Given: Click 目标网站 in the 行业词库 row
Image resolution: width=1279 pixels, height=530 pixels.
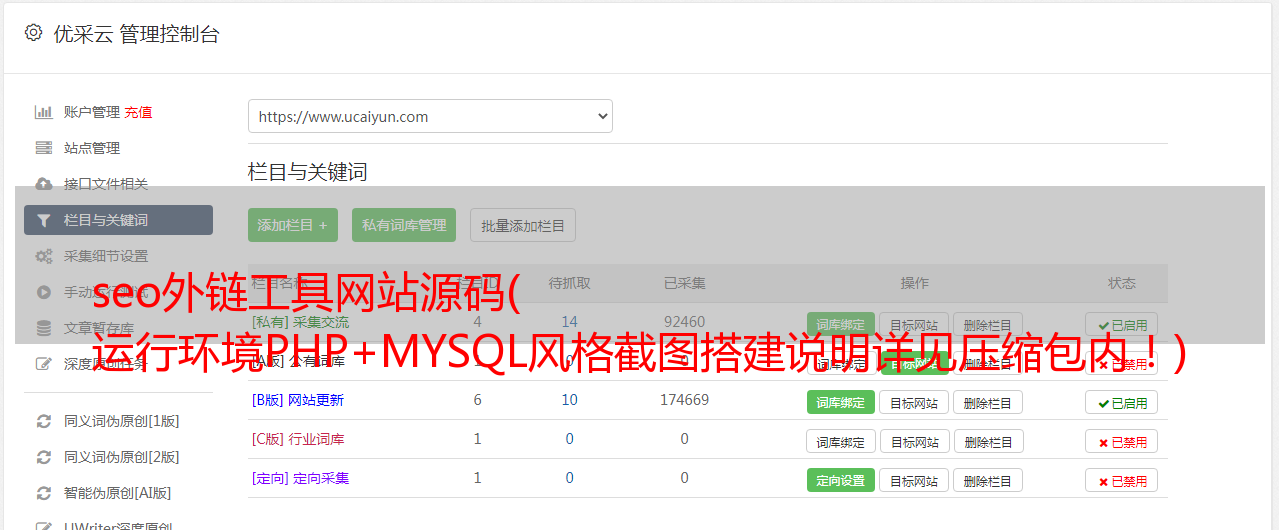Looking at the screenshot, I should tap(914, 441).
